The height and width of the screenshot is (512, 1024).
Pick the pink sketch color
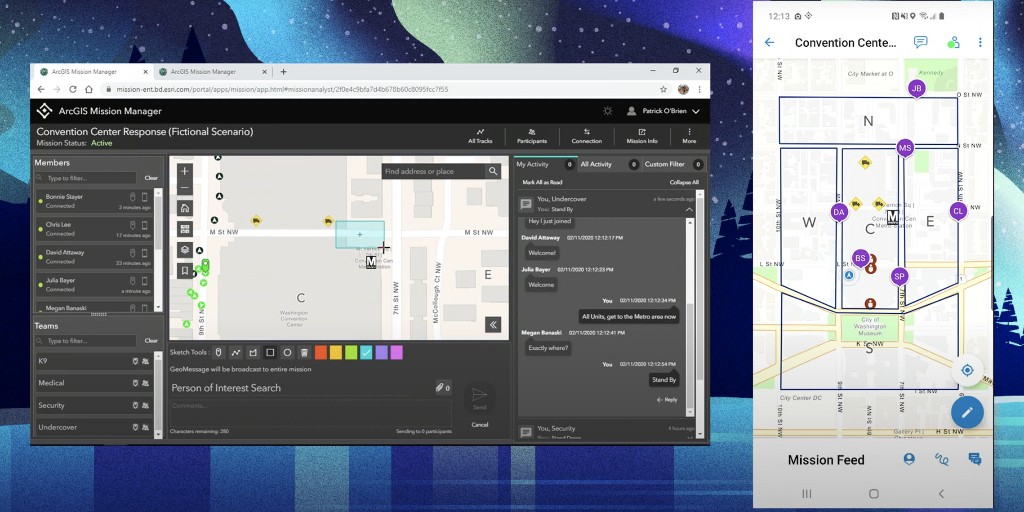click(x=396, y=353)
